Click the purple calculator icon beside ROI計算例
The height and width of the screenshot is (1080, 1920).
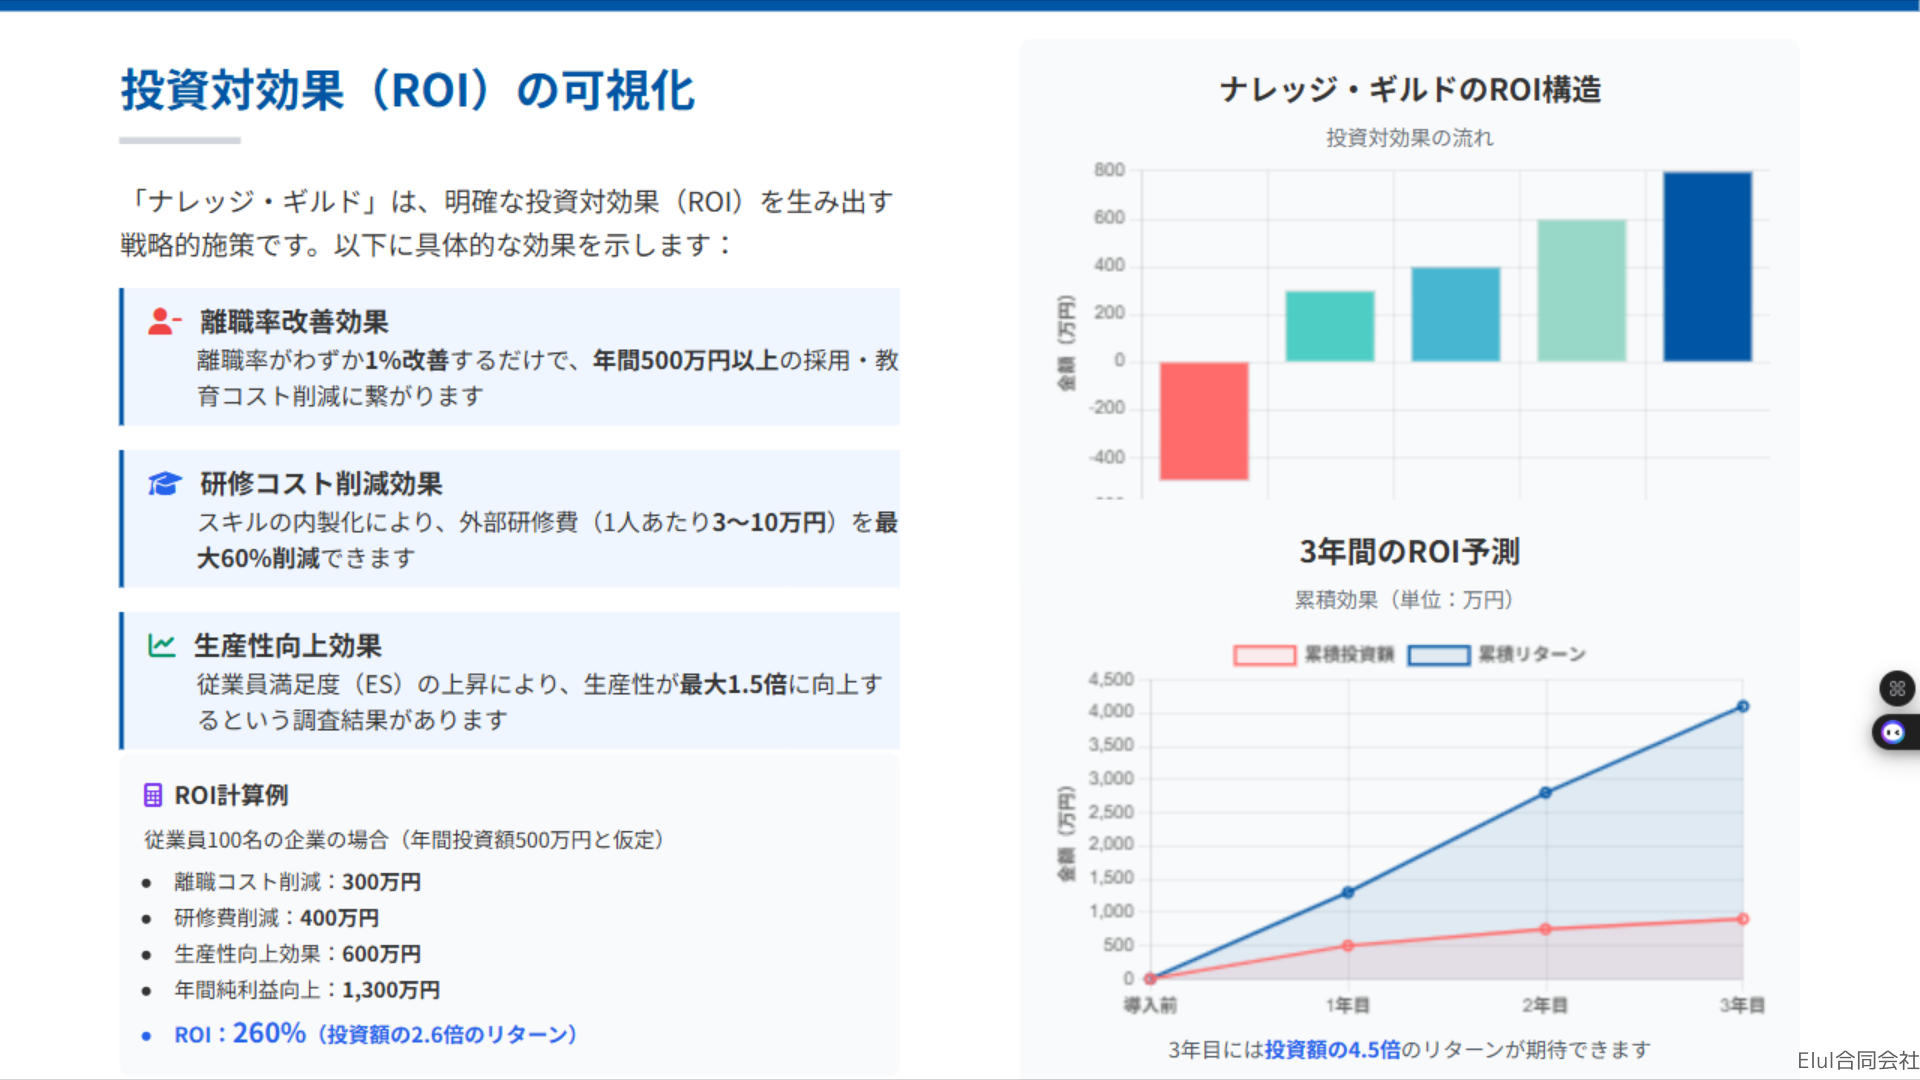pos(153,795)
